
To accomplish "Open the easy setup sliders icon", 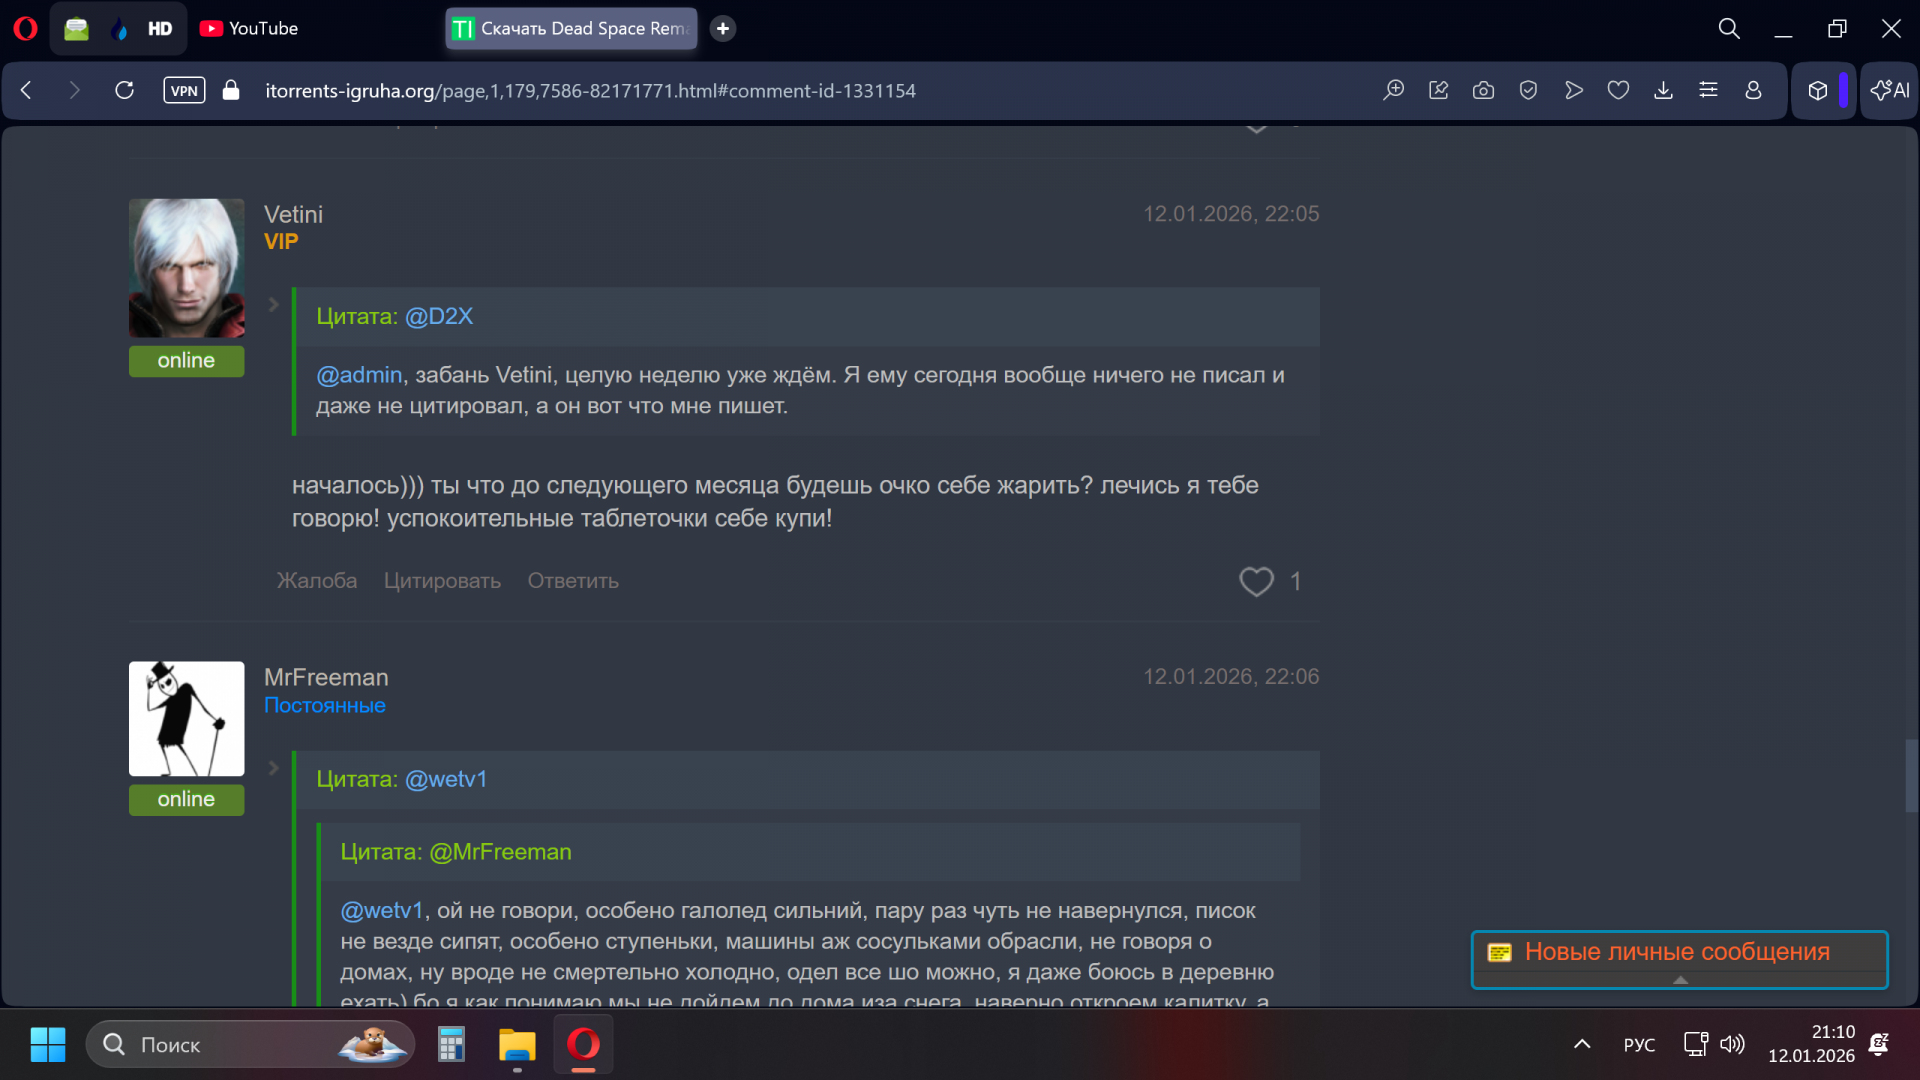I will (x=1708, y=91).
